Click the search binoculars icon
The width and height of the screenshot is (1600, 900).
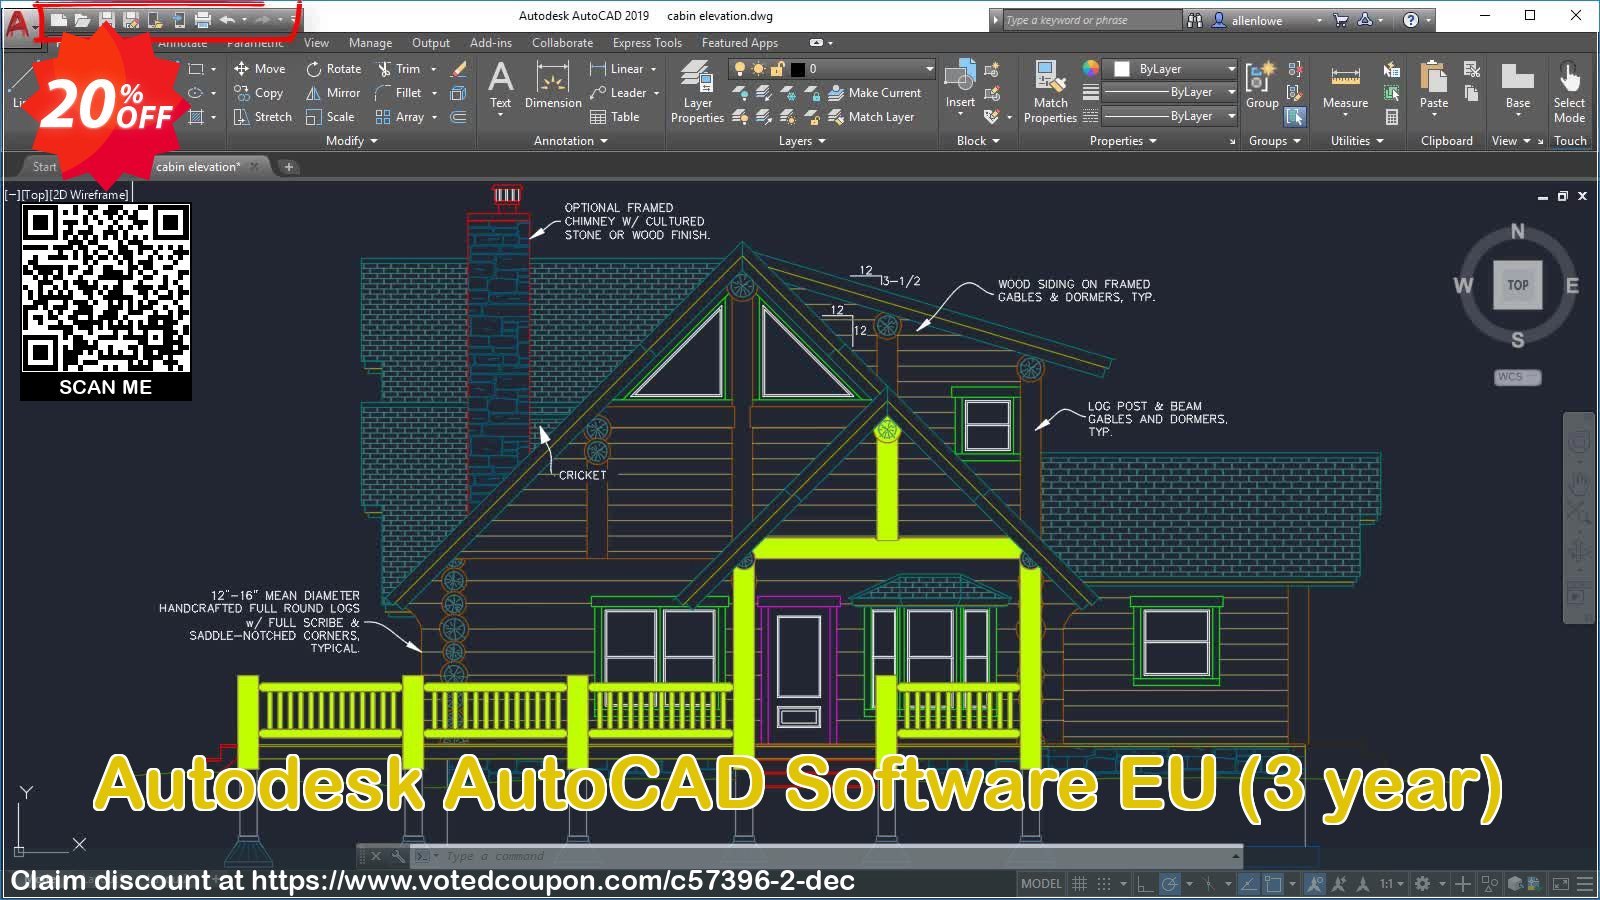point(1195,20)
